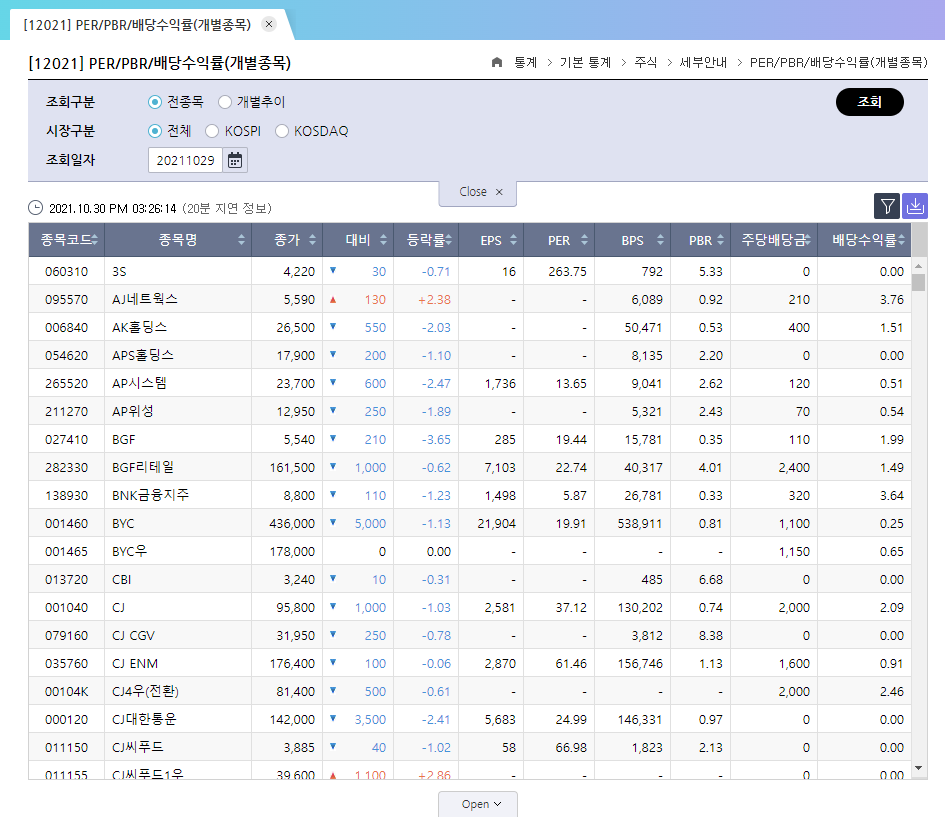
Task: Sort by 종목코드 column arrows
Action: 95,240
